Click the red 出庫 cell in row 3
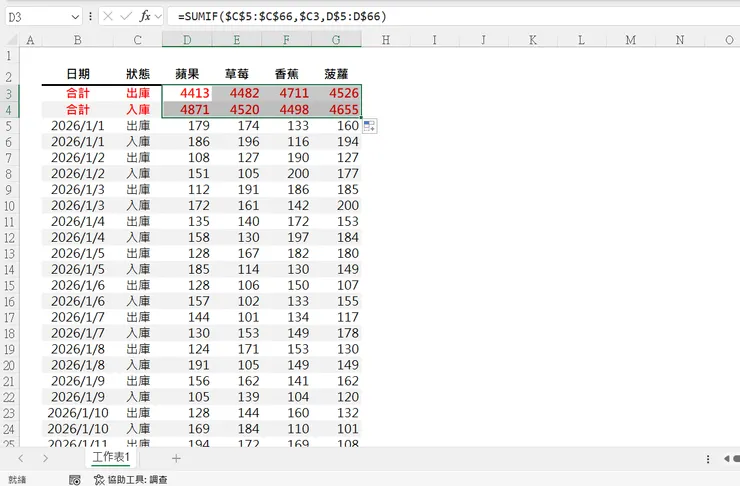The height and width of the screenshot is (486, 740). pos(138,93)
